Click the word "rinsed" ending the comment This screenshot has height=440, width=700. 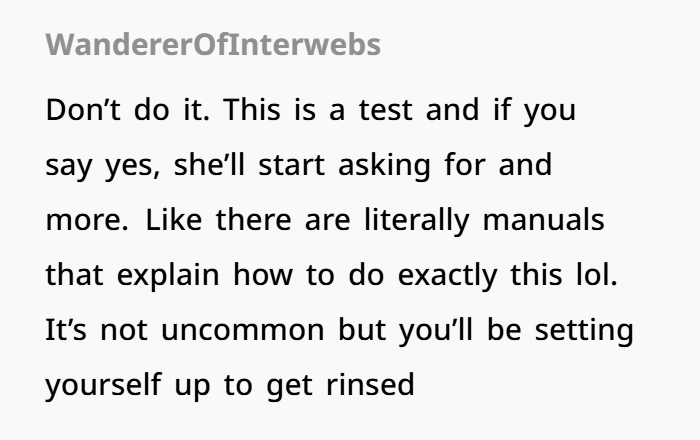371,384
